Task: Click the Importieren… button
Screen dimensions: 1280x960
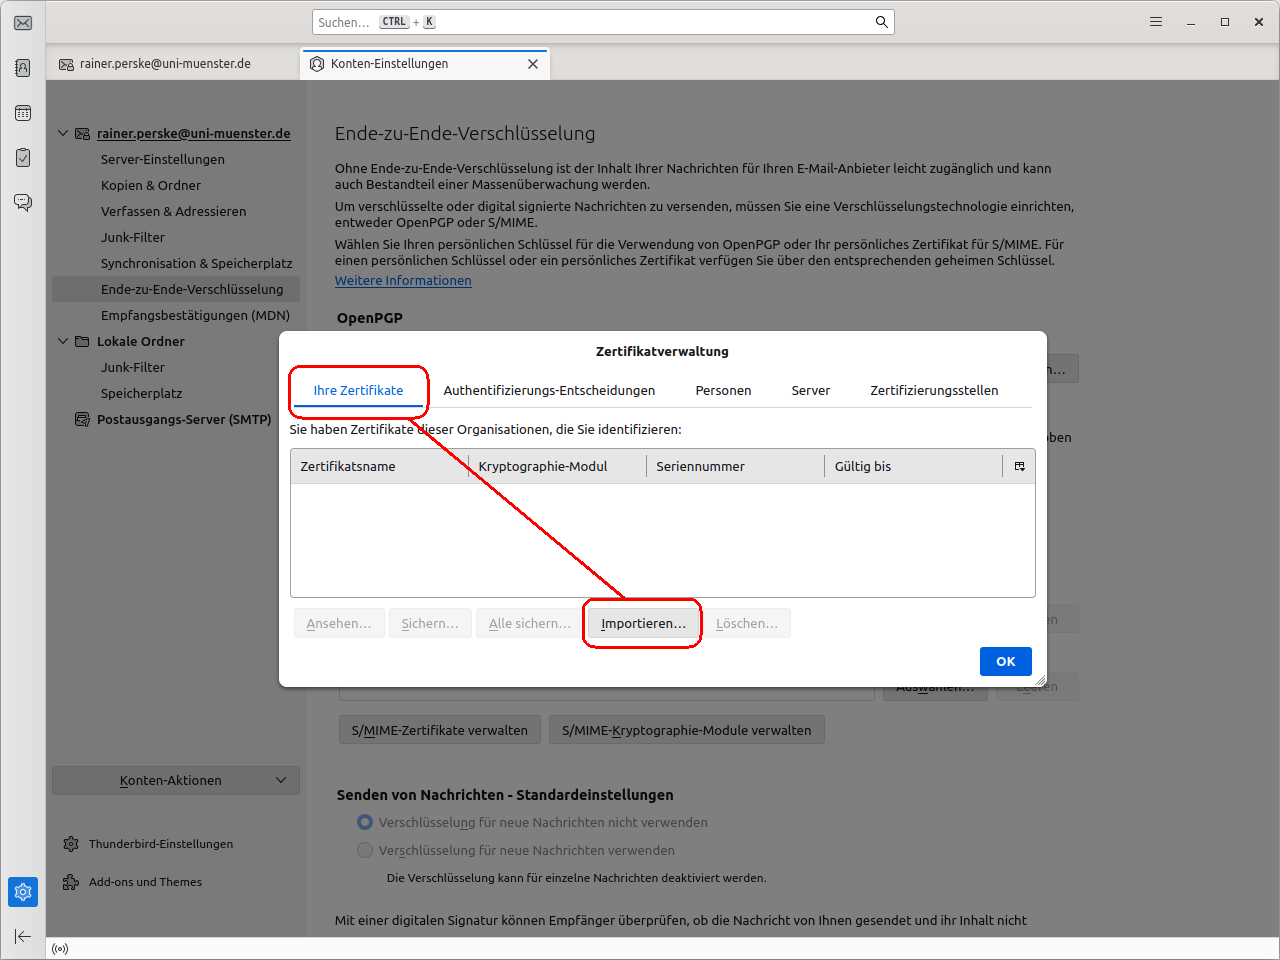Action: (643, 624)
